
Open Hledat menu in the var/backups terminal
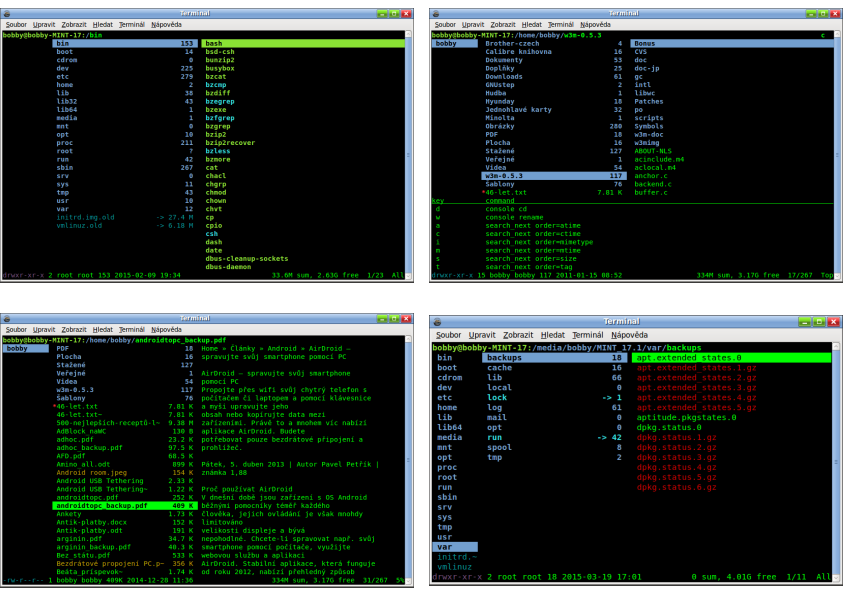tap(553, 335)
